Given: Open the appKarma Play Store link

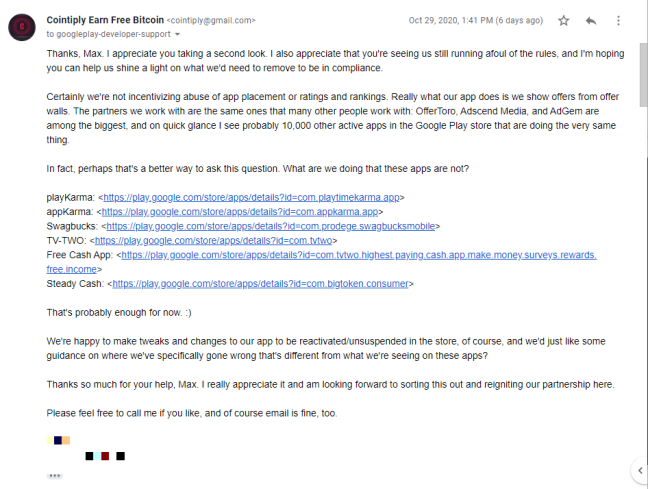Looking at the screenshot, I should point(240,212).
